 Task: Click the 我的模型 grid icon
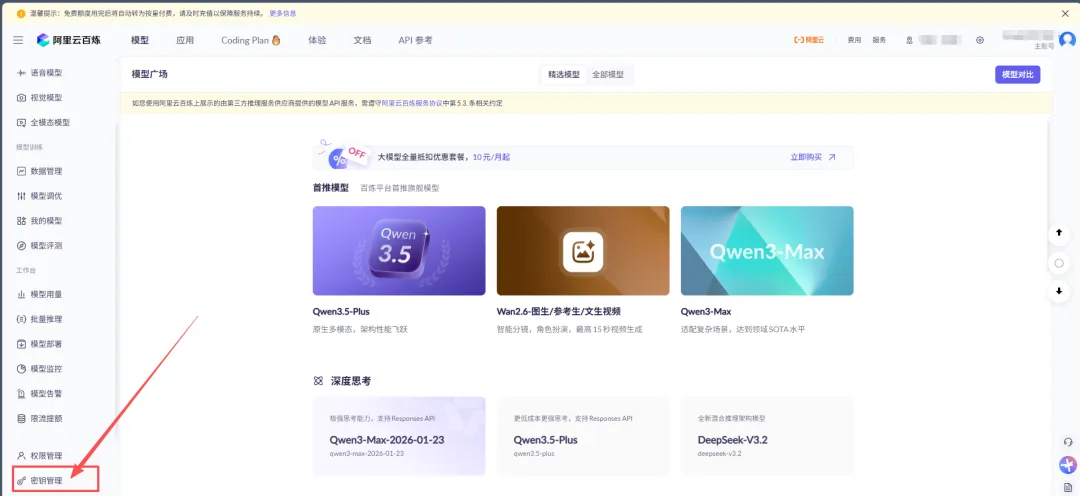click(x=21, y=220)
